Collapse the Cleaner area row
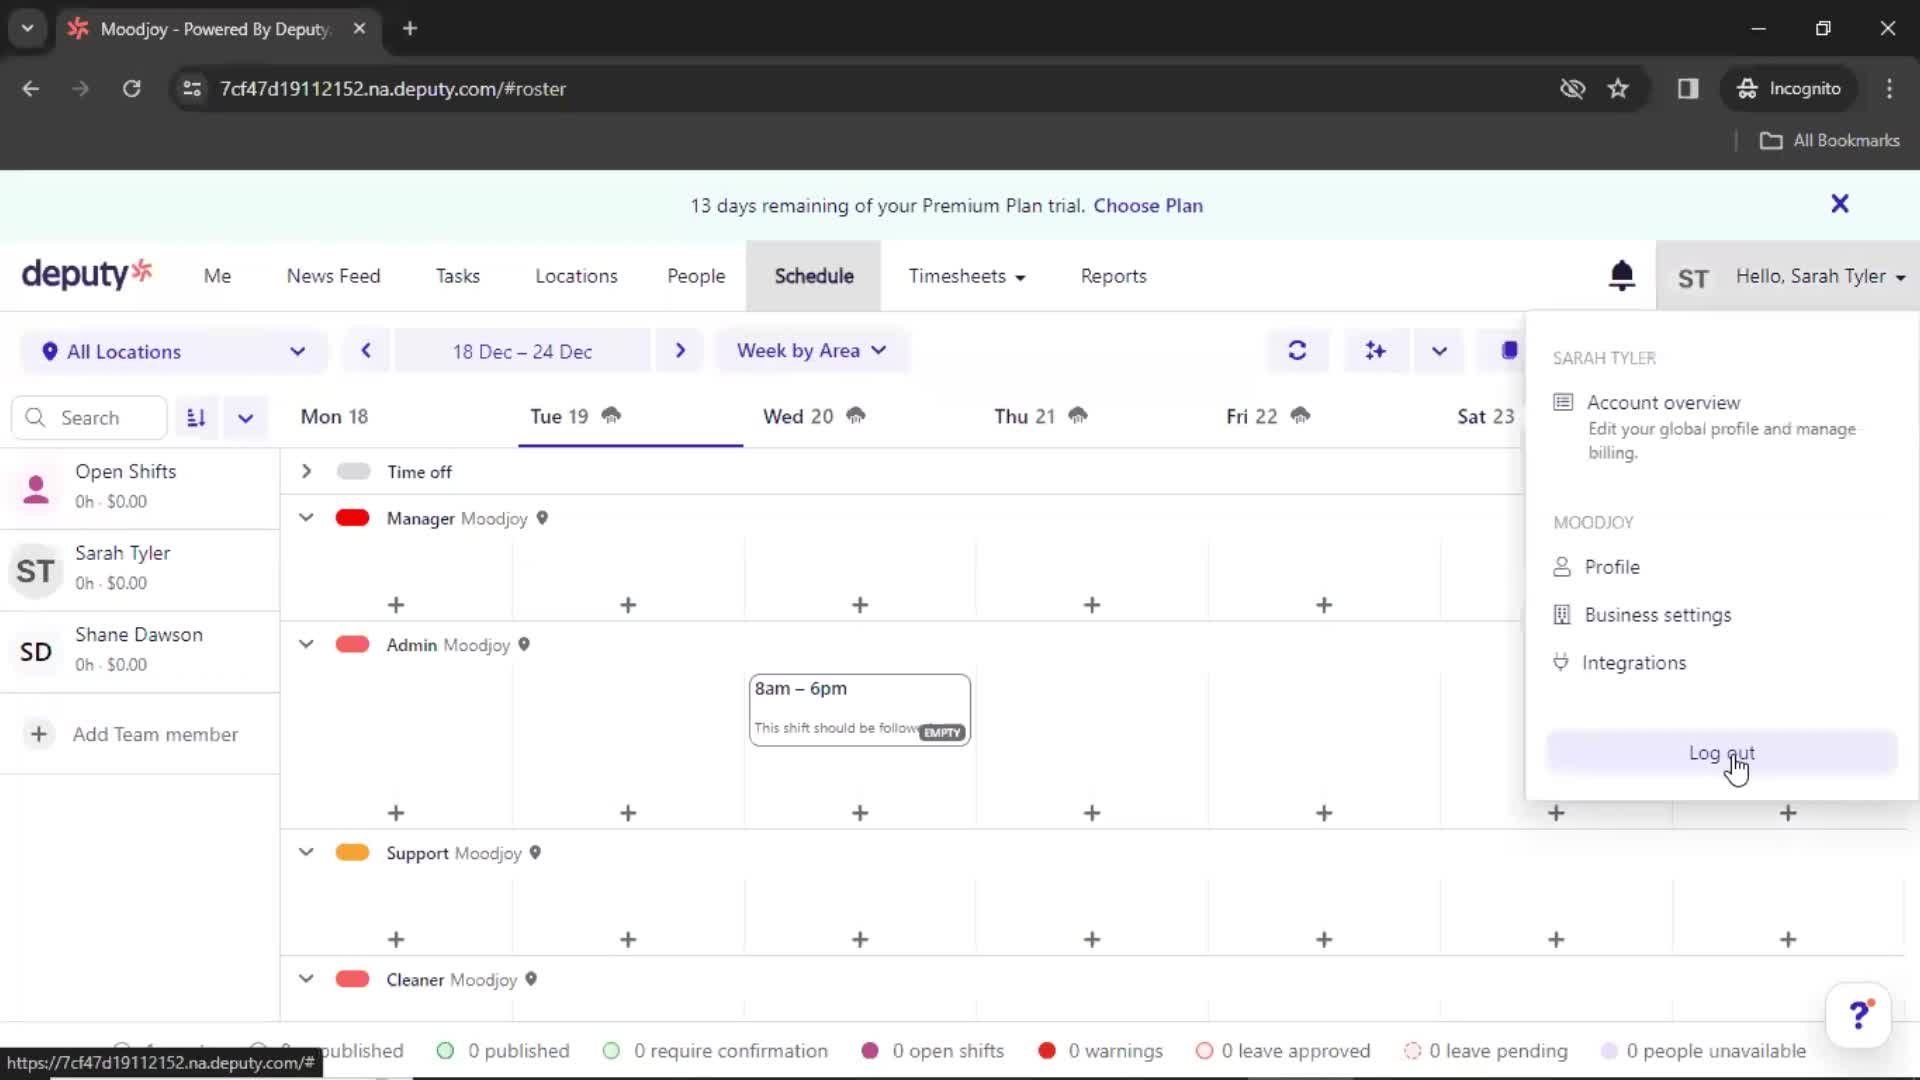The width and height of the screenshot is (1920, 1080). tap(306, 979)
